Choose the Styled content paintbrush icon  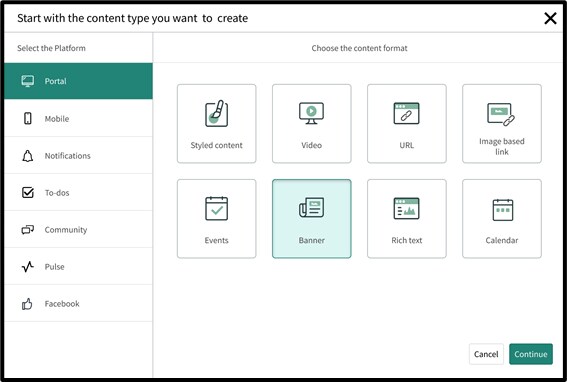pyautogui.click(x=217, y=114)
